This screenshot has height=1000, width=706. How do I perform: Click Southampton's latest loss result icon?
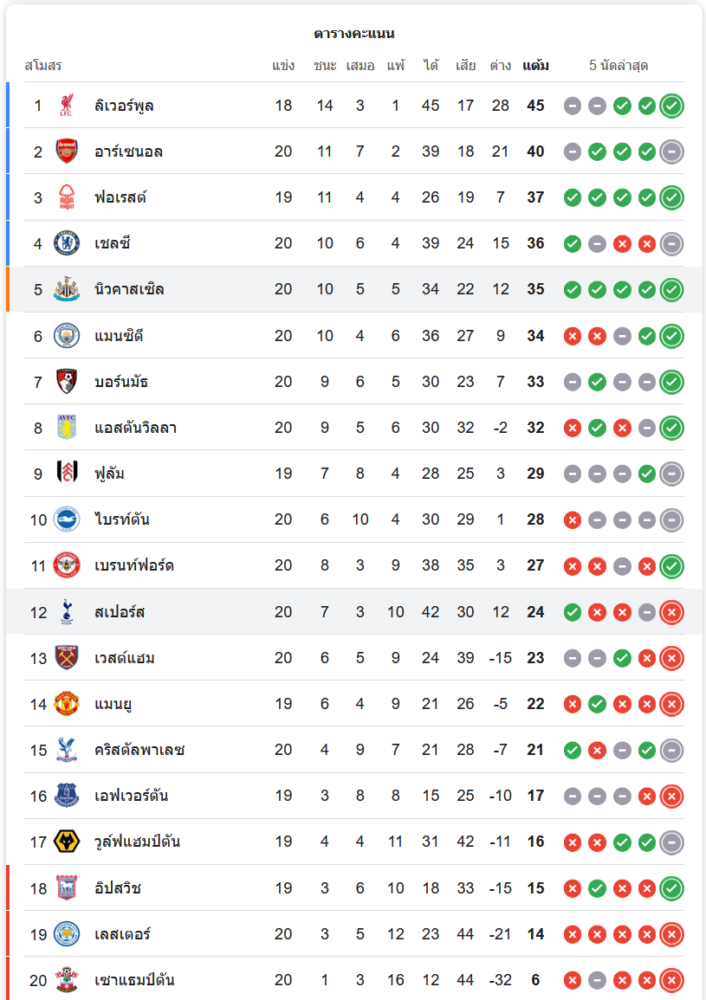coord(672,980)
